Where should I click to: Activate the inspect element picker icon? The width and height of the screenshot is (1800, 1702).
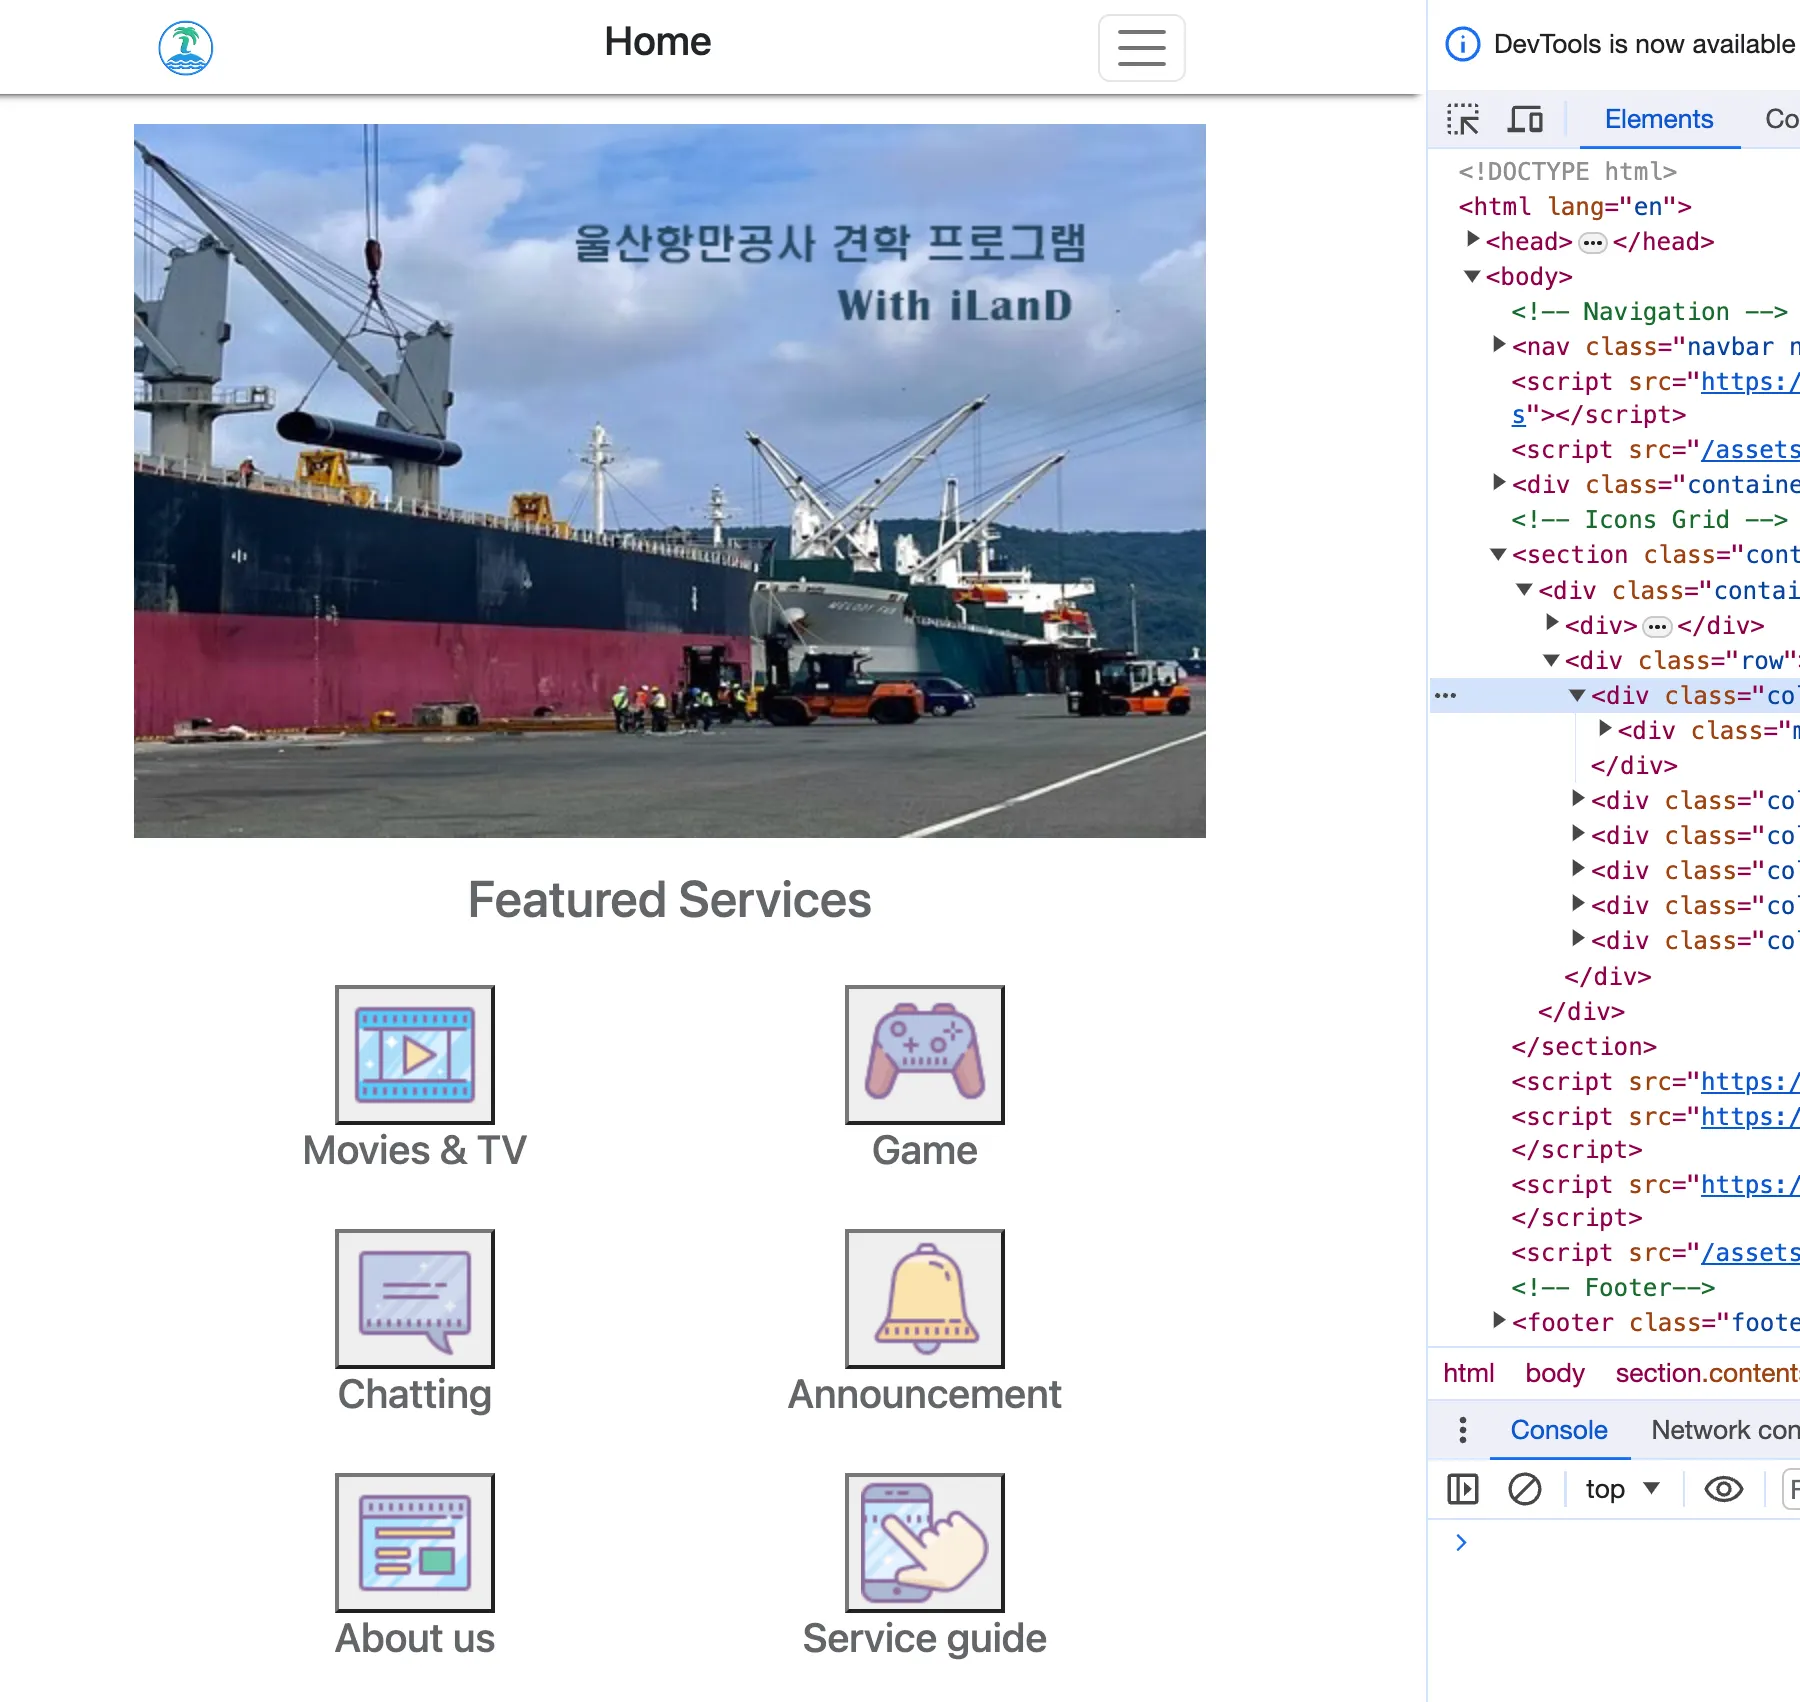coord(1463,119)
